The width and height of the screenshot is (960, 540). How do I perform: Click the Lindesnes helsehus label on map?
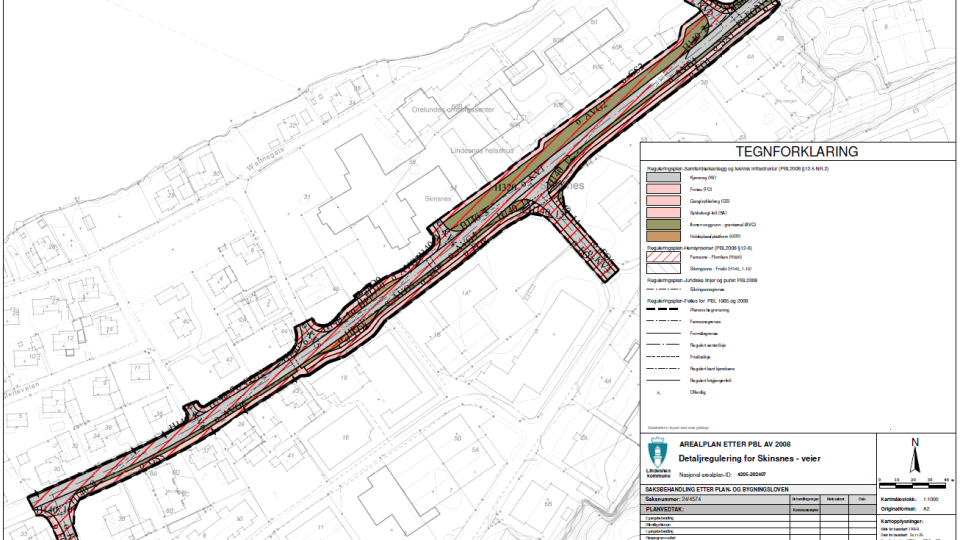[x=483, y=151]
